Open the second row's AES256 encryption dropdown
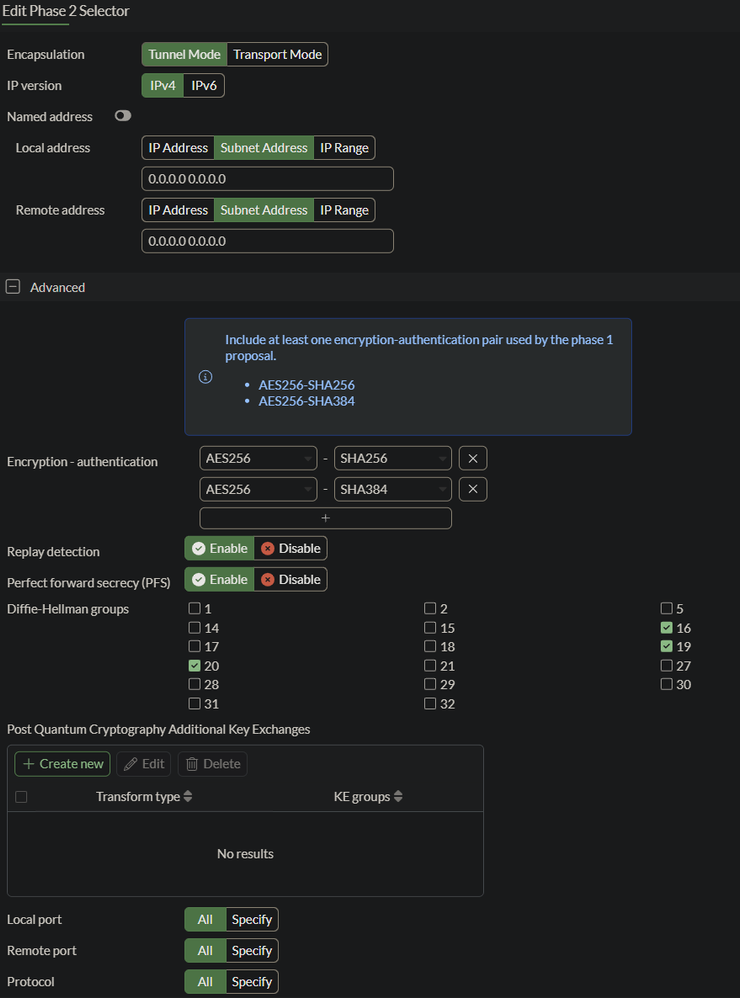 258,490
